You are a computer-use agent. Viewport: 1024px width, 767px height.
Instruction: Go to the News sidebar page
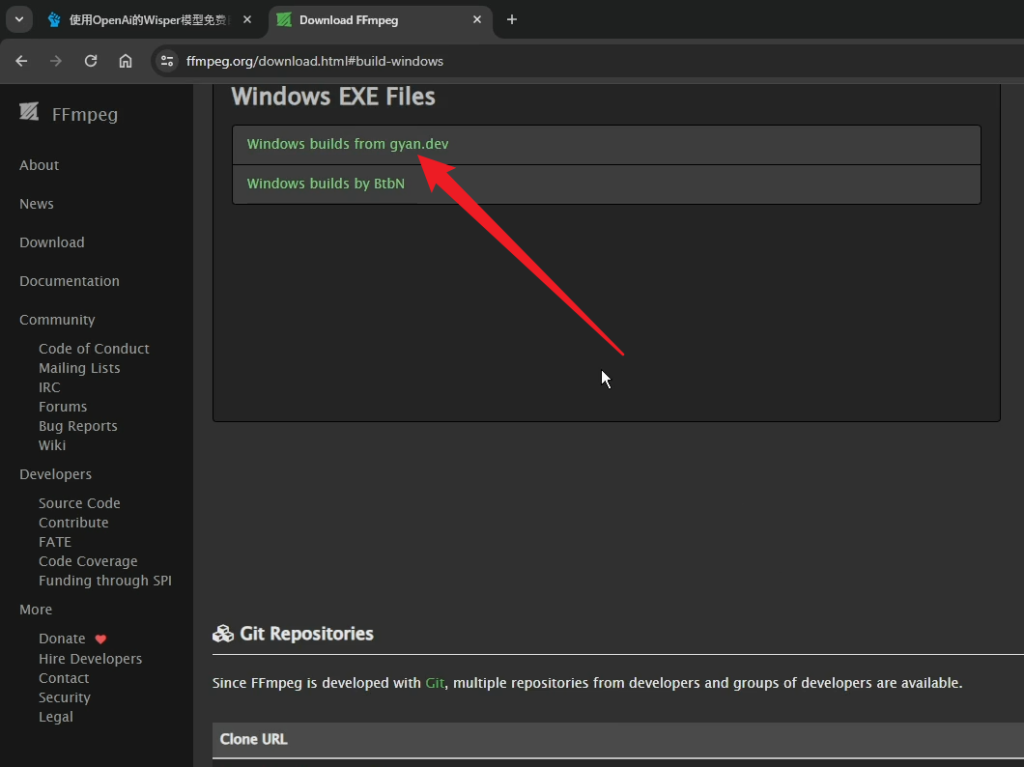click(x=36, y=204)
